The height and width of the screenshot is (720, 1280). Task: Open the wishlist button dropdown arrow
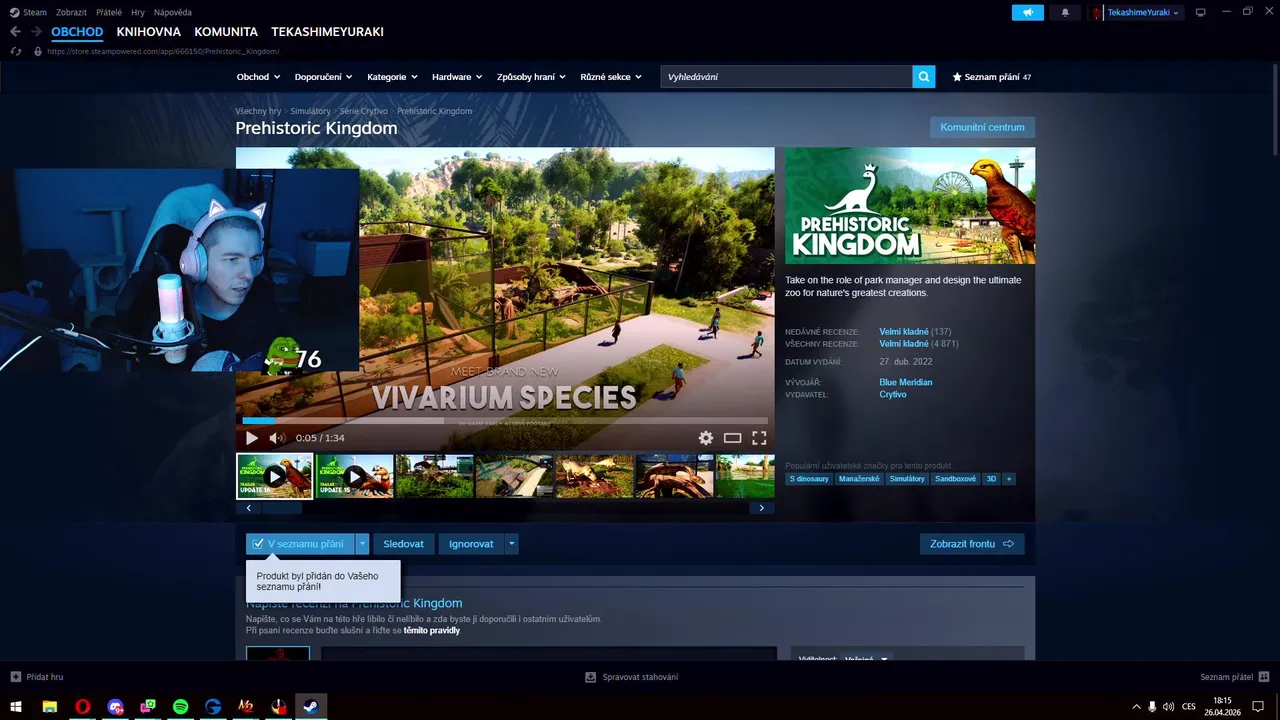362,544
